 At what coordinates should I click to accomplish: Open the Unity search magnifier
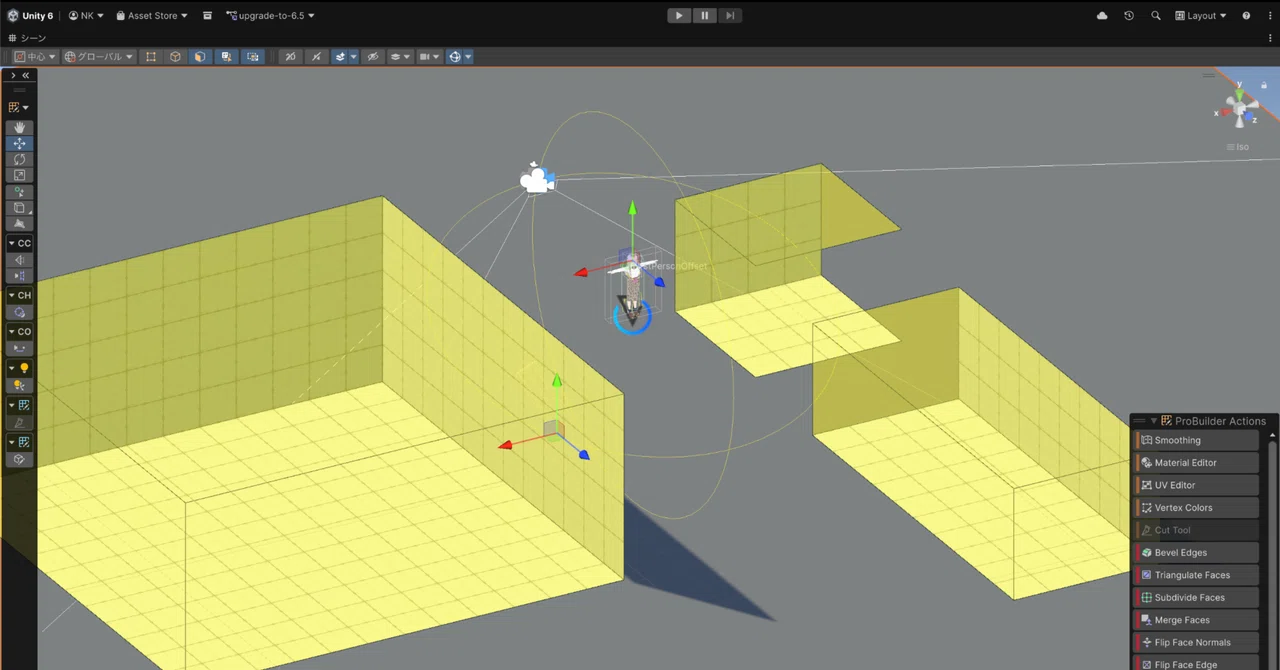tap(1156, 16)
